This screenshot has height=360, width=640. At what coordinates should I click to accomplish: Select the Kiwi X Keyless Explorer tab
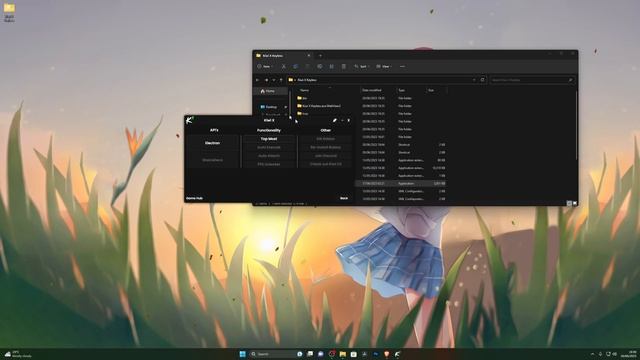282,56
